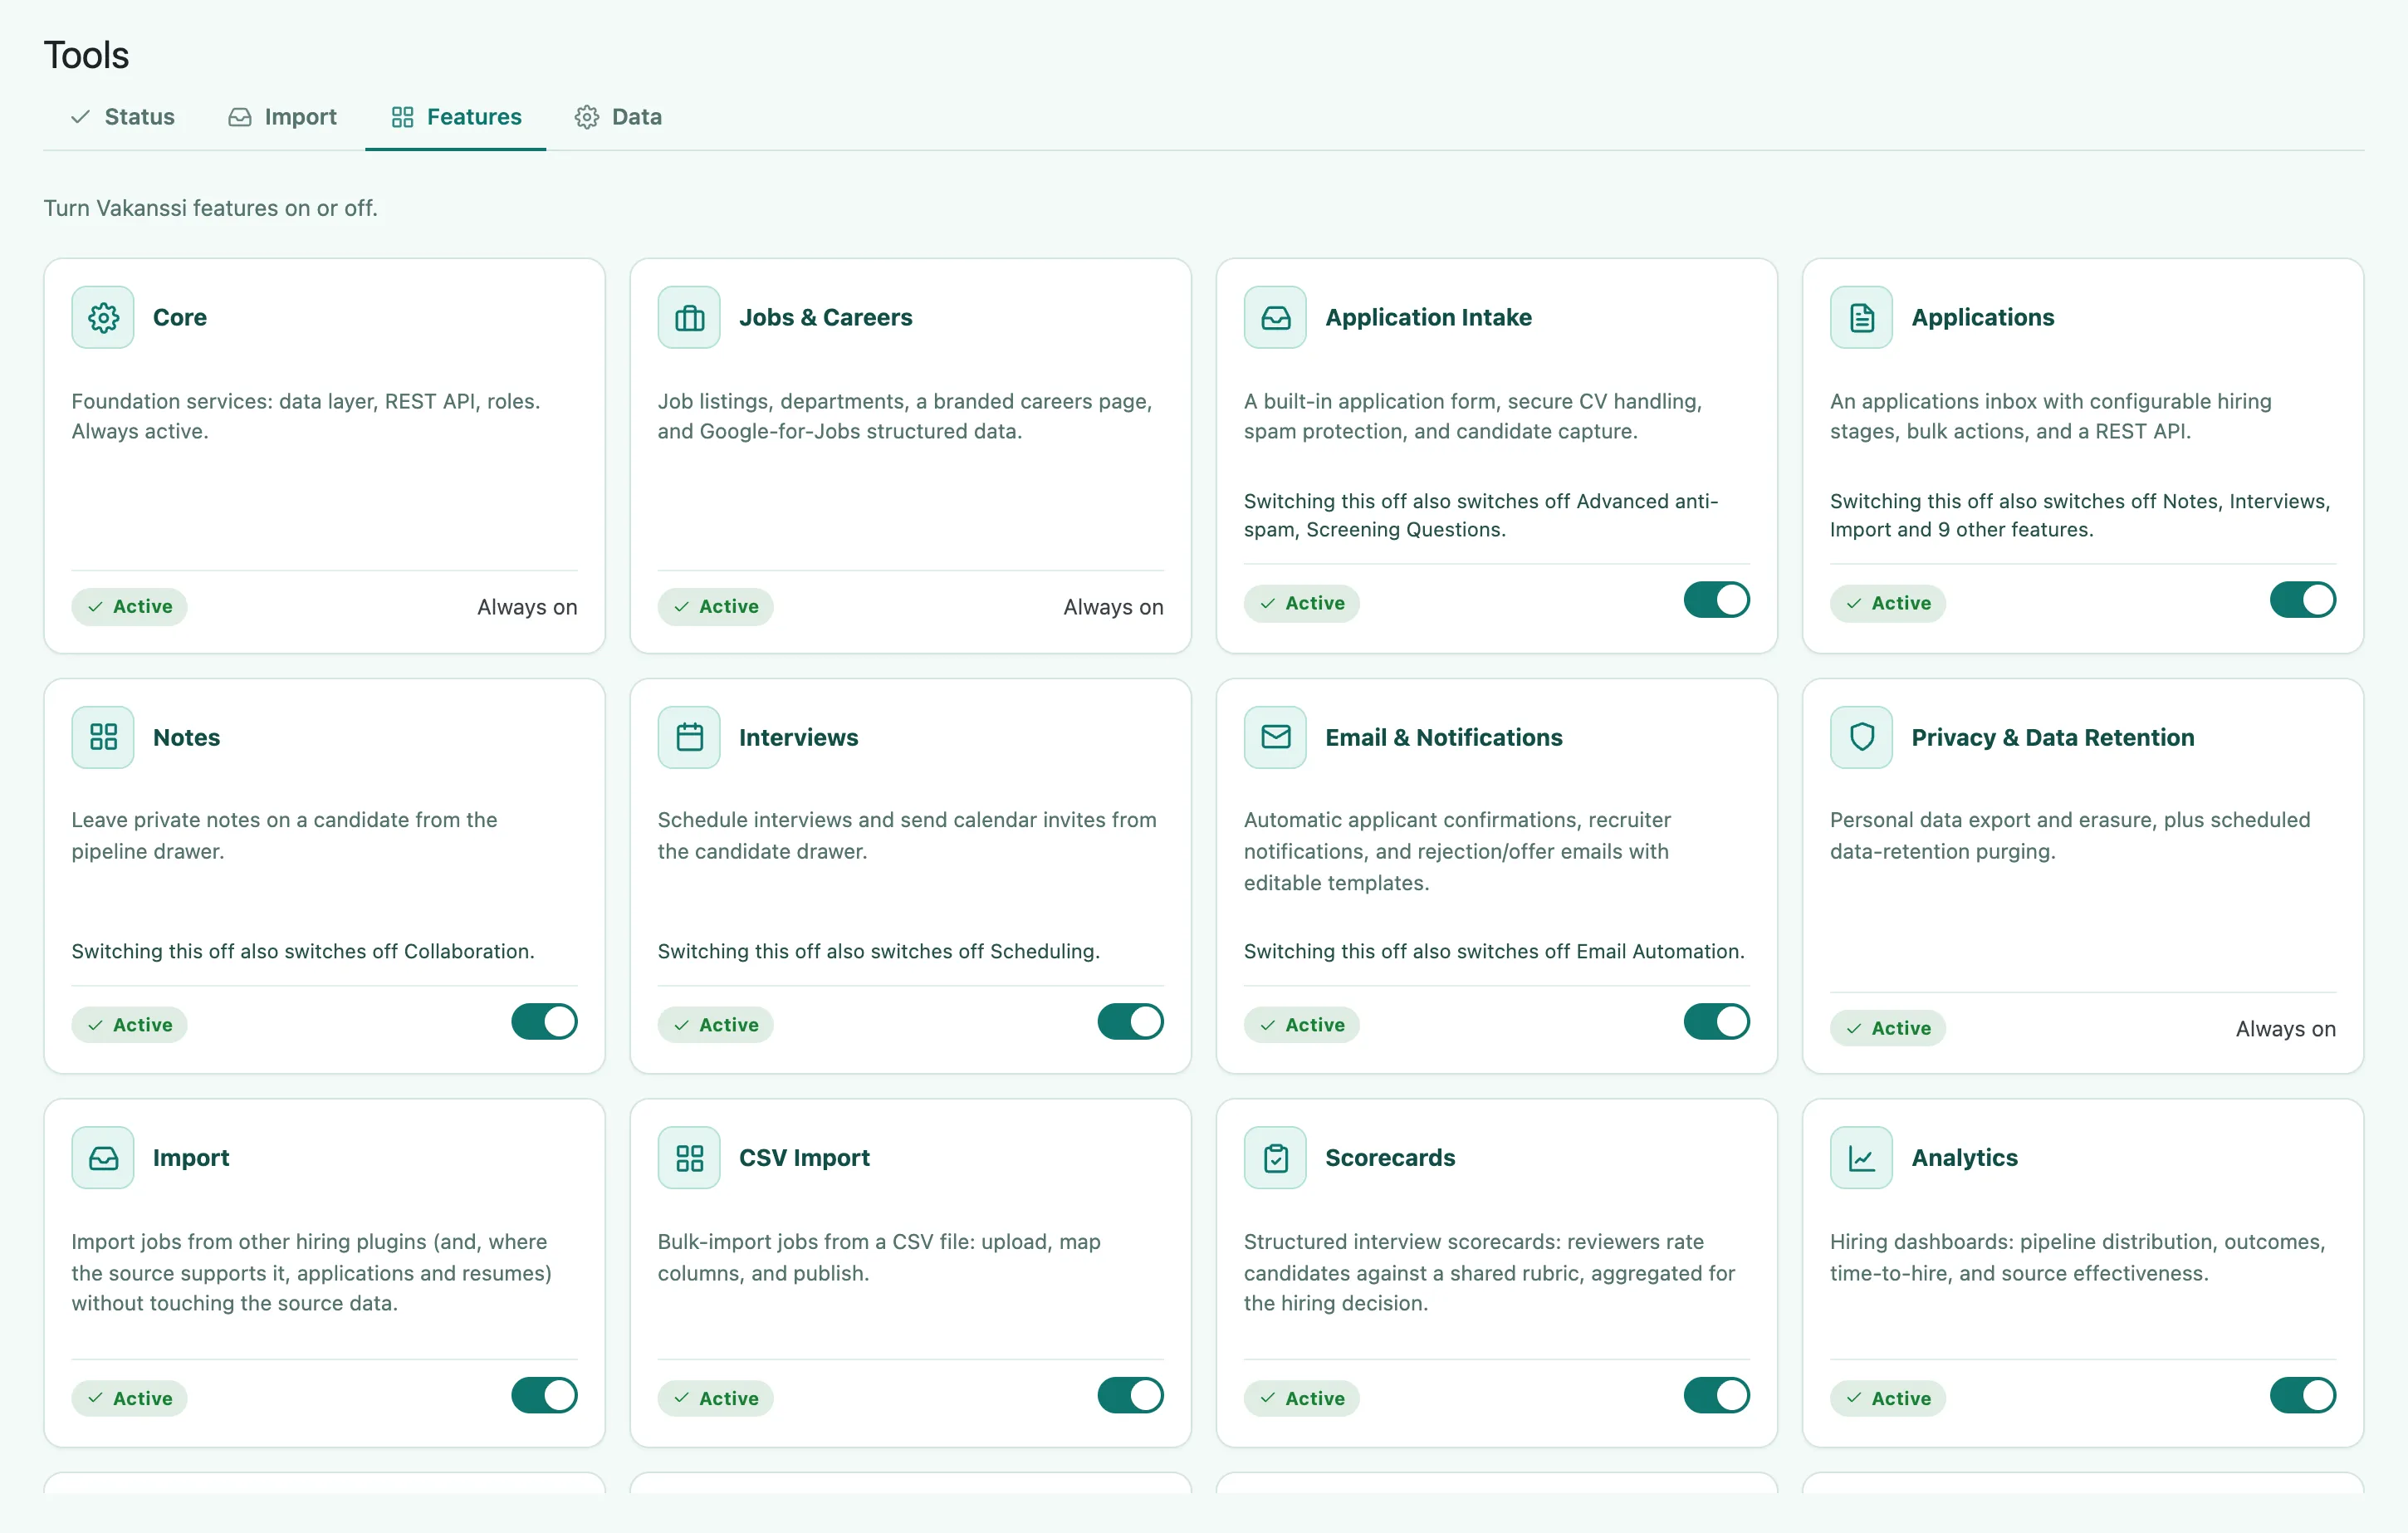Screen dimensions: 2408x1533
Task: Turn off Email & Notifications toggle
Action: 1716,1021
